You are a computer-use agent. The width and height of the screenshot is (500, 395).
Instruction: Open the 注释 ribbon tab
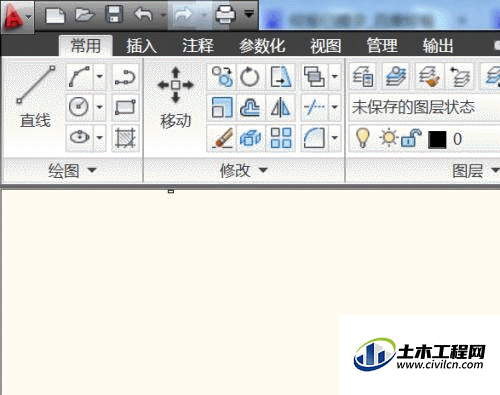198,46
